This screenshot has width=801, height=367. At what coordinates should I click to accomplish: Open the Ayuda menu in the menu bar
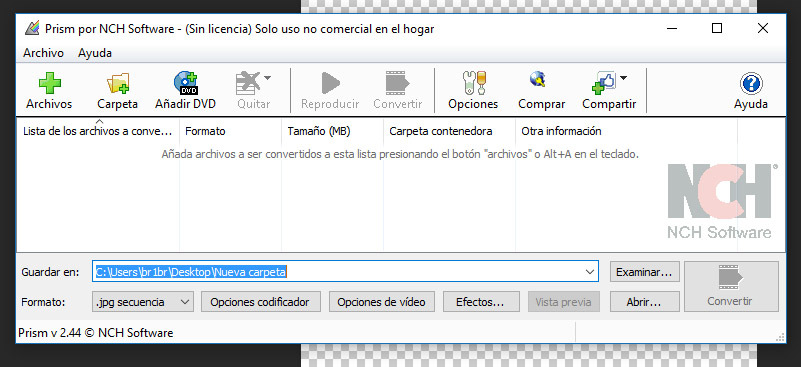(95, 53)
